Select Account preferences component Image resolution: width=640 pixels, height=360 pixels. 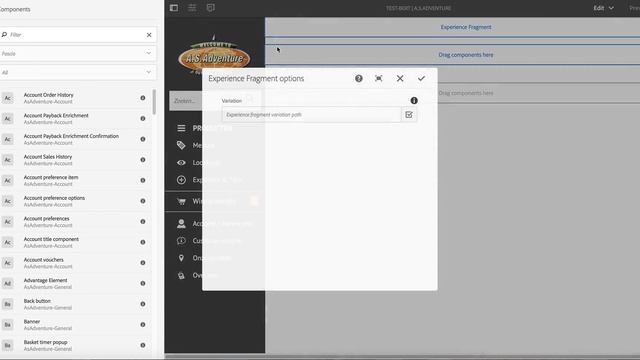click(x=76, y=222)
